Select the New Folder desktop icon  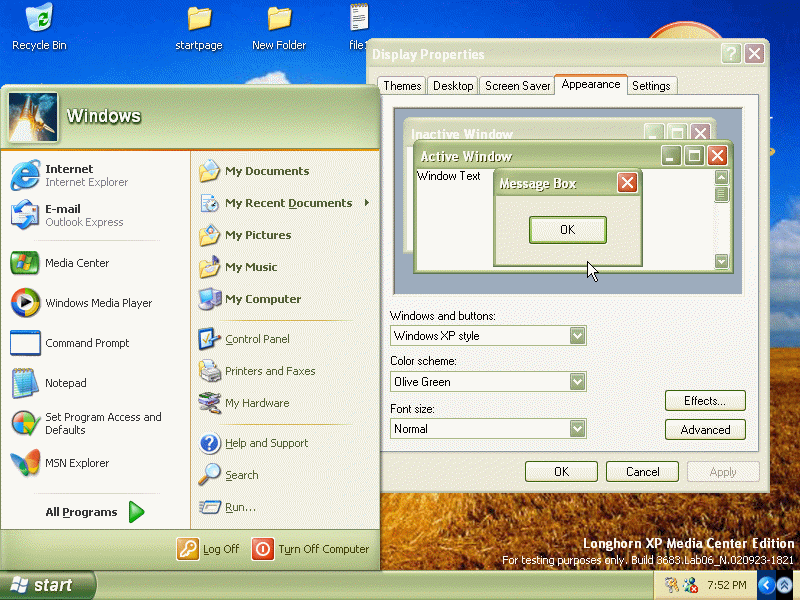[x=279, y=18]
